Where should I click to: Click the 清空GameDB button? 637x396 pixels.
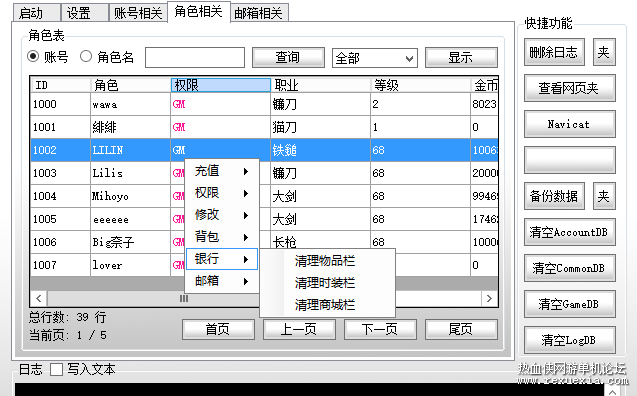click(x=570, y=304)
